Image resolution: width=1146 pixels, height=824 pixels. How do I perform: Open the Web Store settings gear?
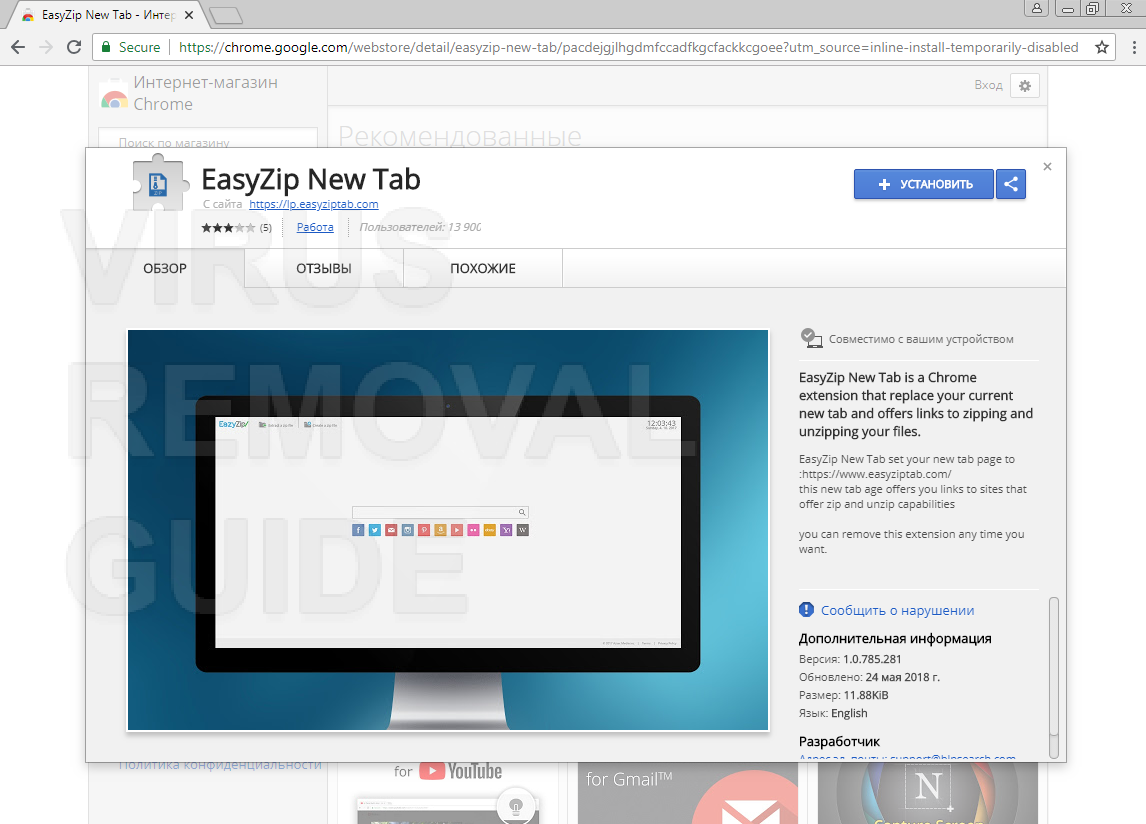1025,86
